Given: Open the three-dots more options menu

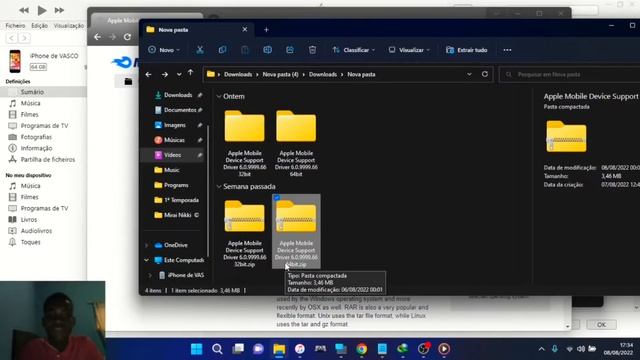Looking at the screenshot, I should coord(507,50).
